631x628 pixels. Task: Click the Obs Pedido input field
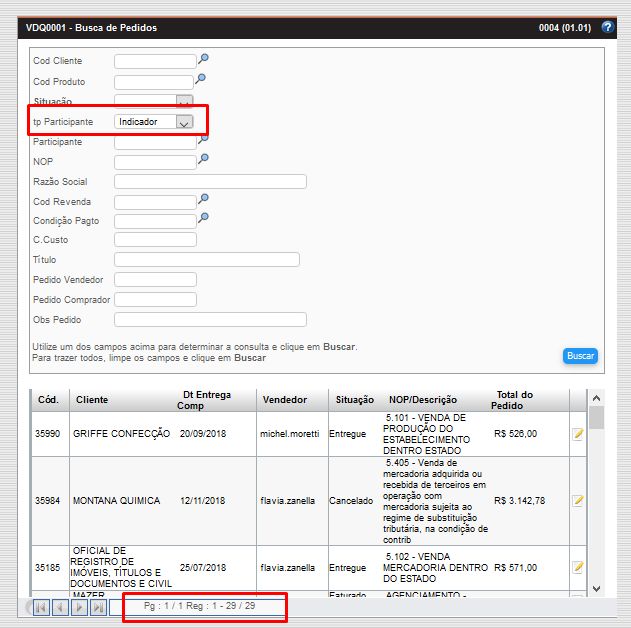point(210,320)
